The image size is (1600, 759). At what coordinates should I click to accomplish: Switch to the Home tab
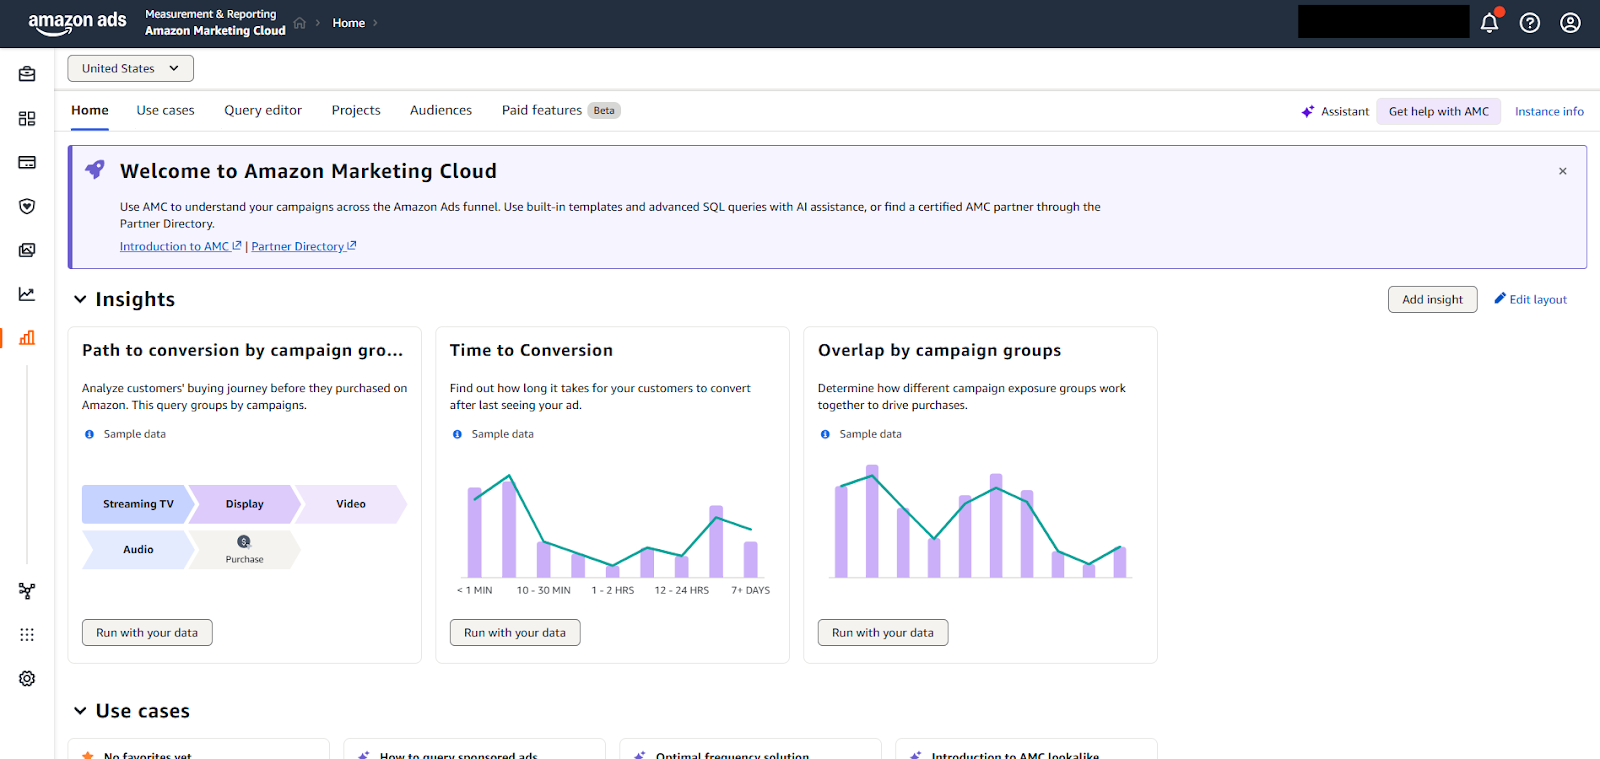[90, 110]
